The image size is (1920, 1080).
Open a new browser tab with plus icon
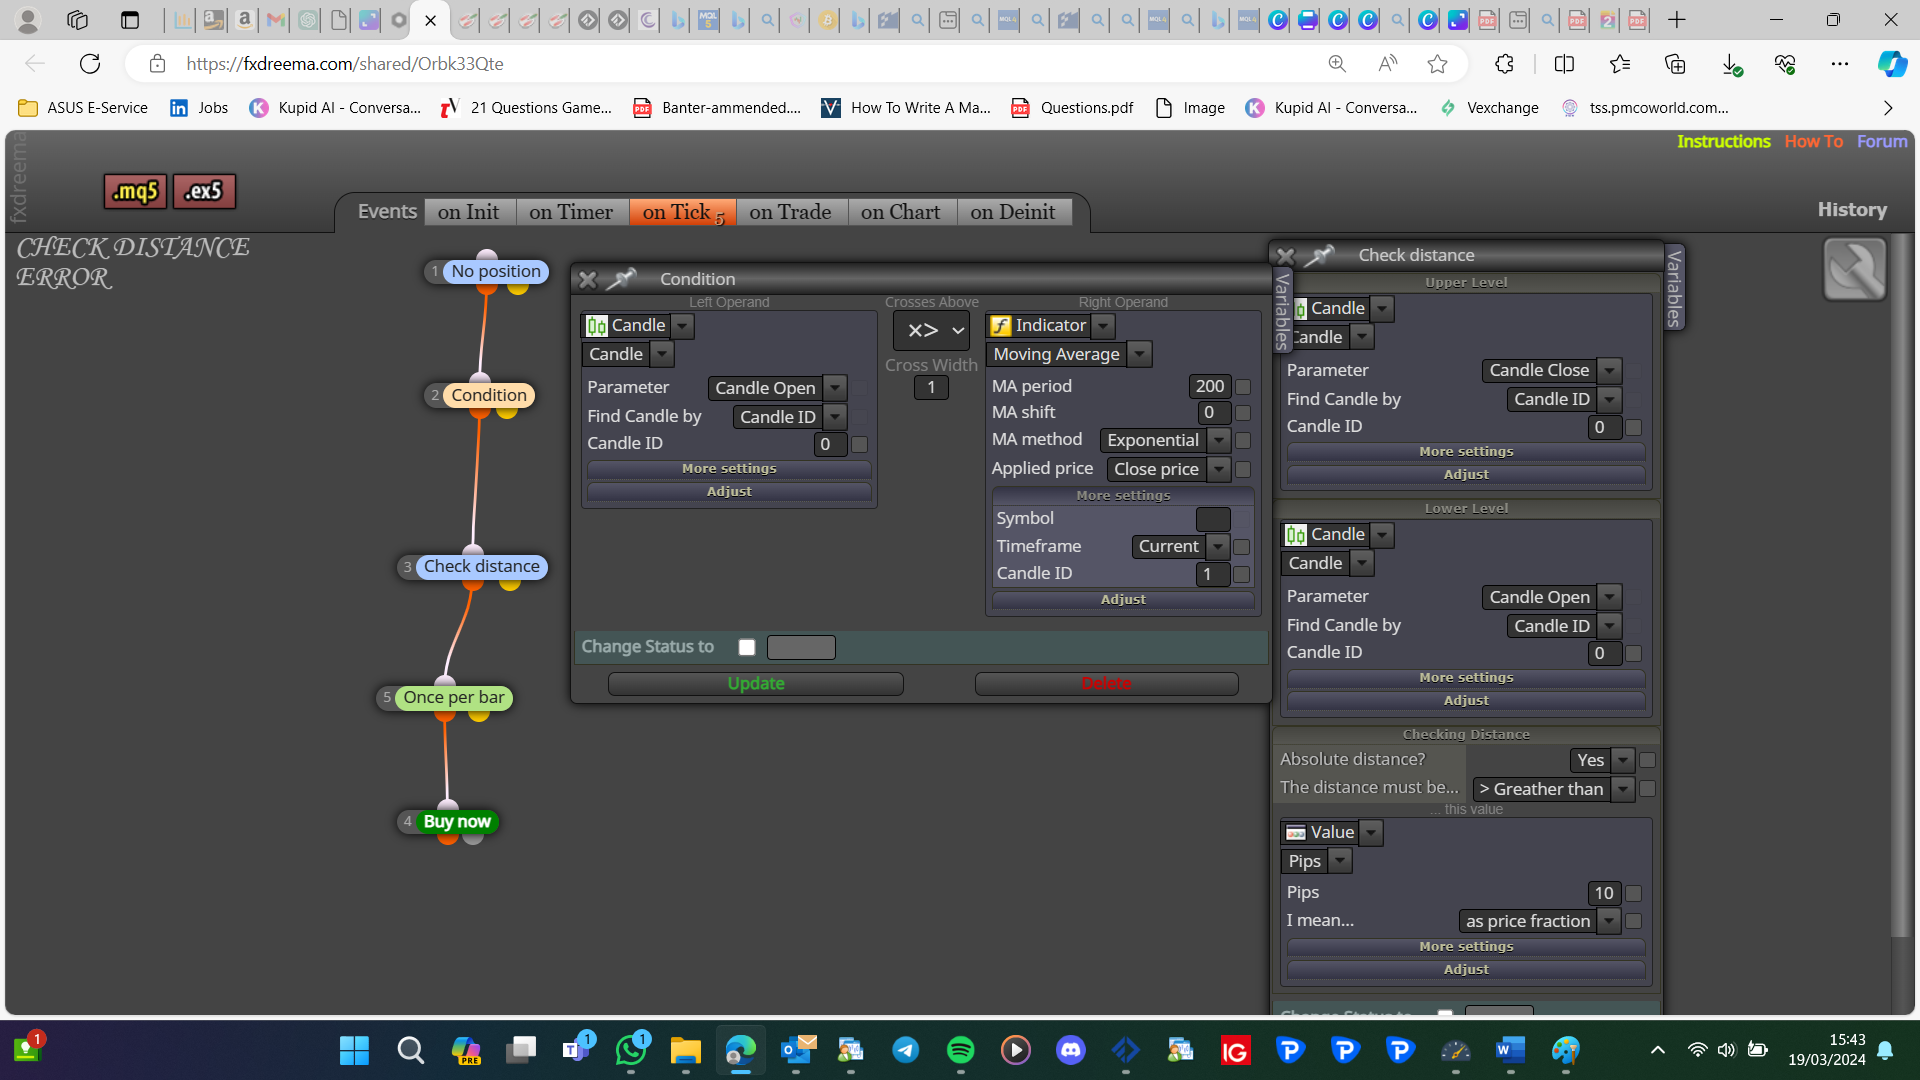pos(1677,20)
